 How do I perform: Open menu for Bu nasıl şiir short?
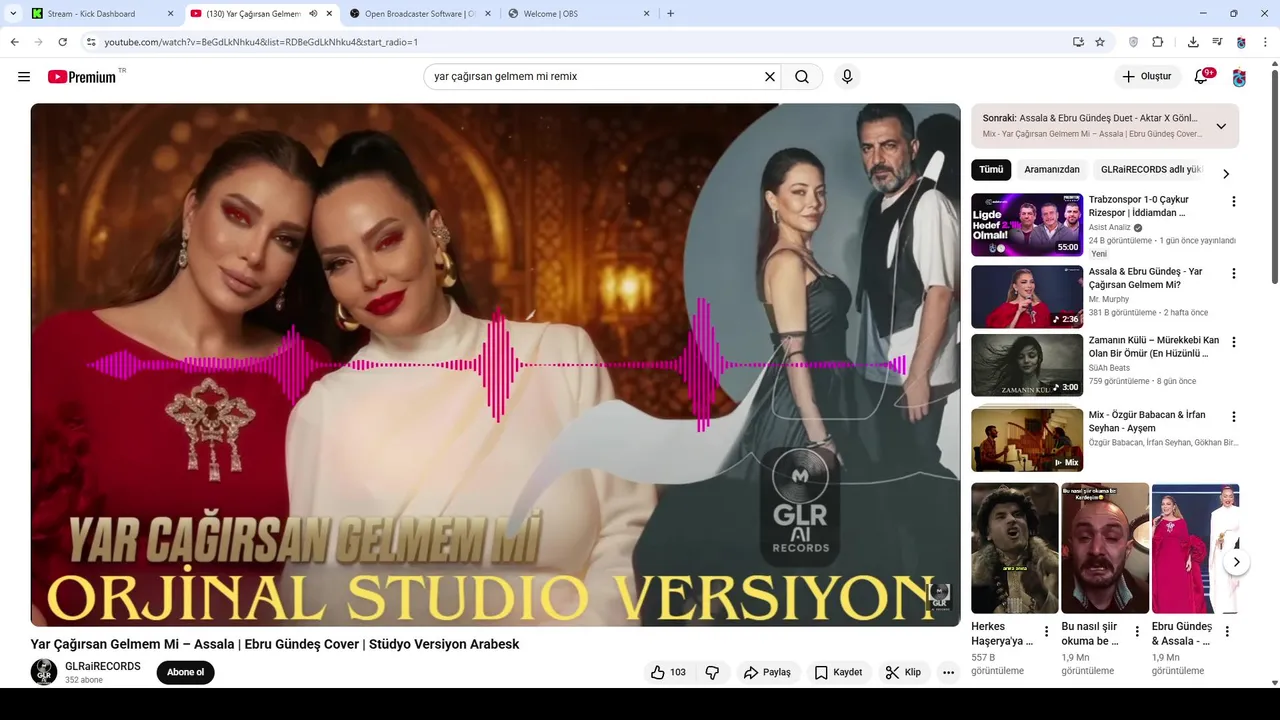[x=1137, y=631]
